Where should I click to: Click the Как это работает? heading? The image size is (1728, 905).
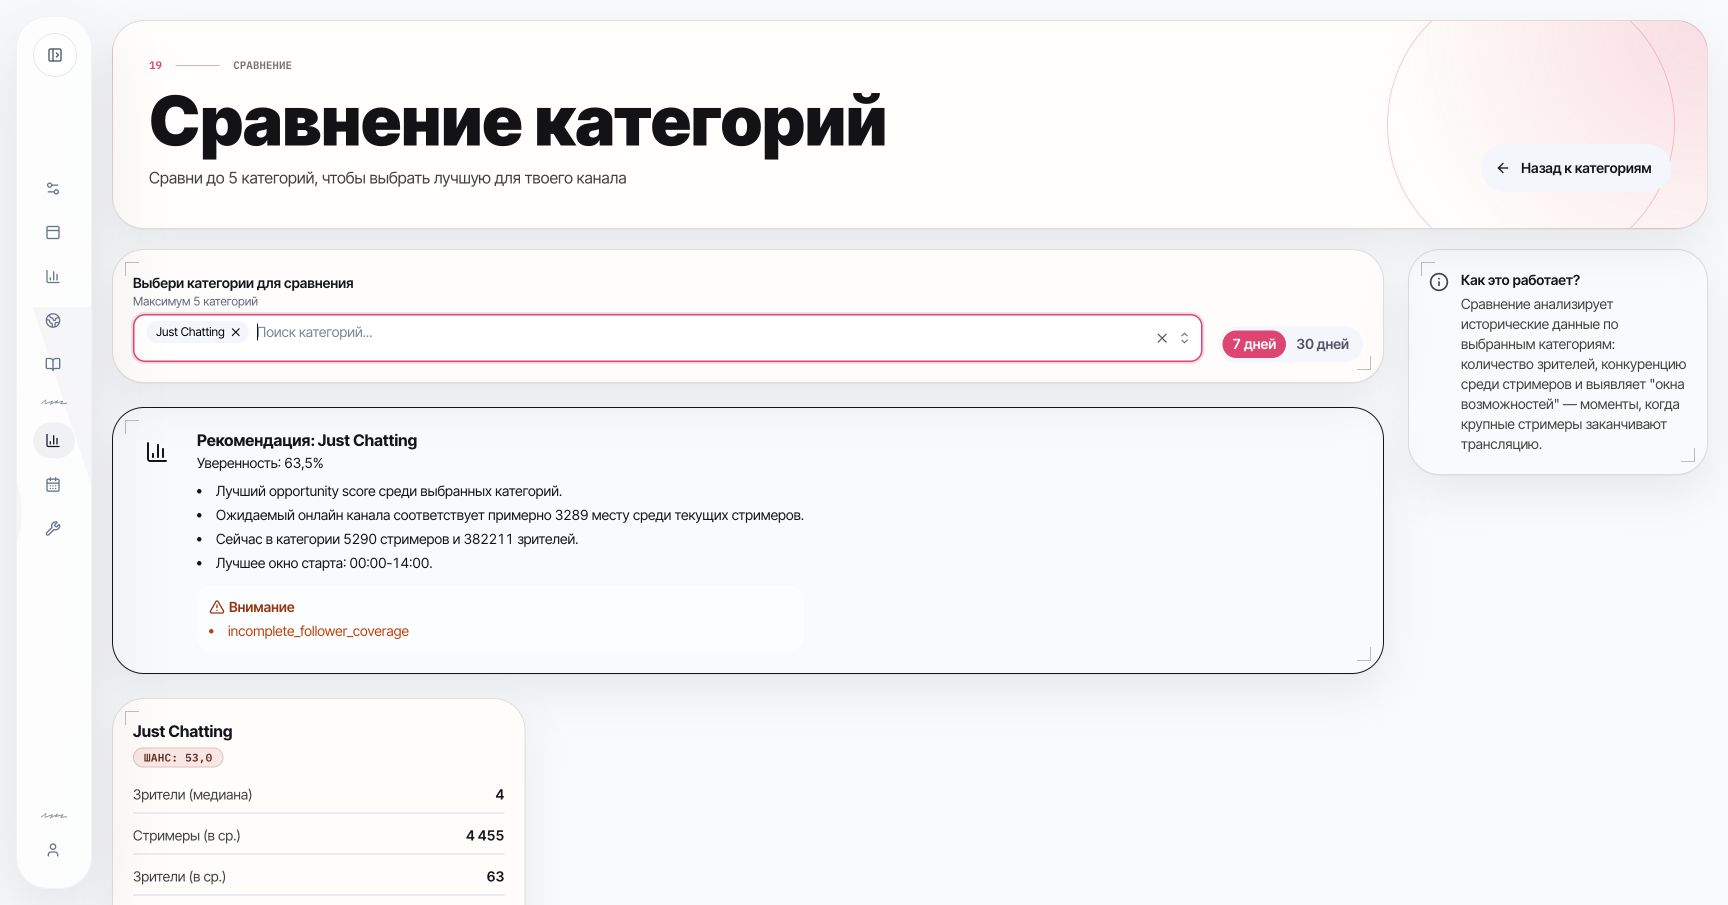pos(1520,280)
